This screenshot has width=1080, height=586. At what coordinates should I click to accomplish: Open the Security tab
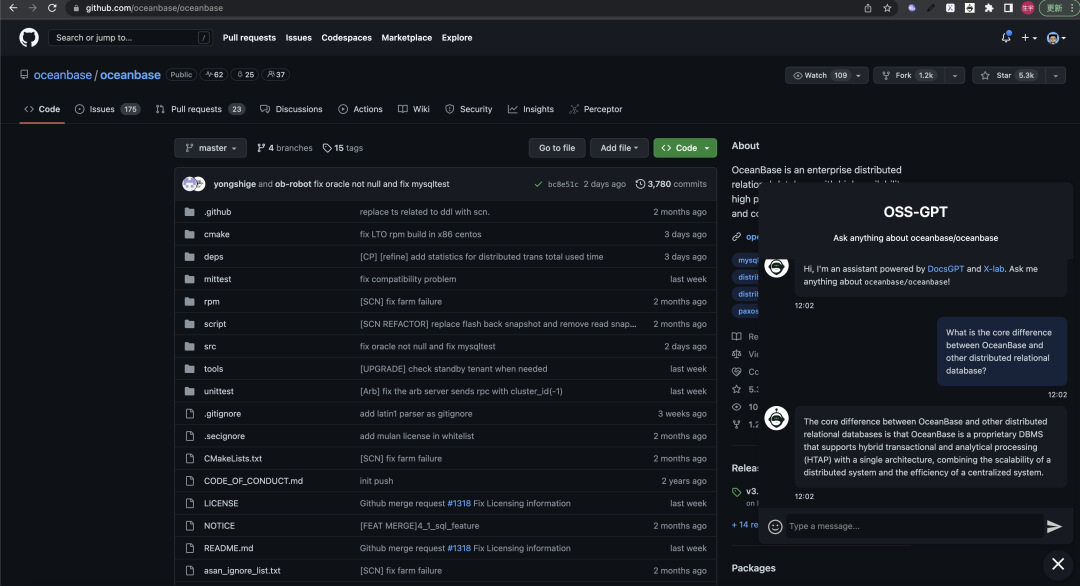point(468,109)
